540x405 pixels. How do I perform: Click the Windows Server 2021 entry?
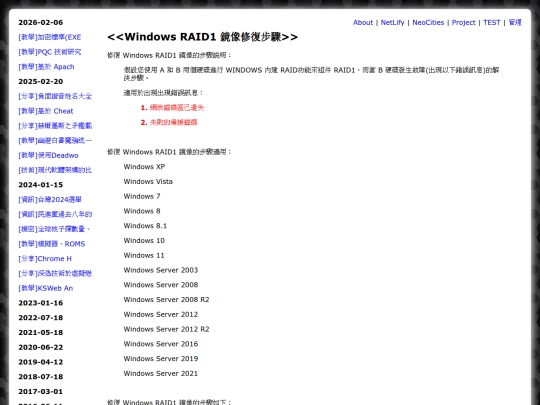(161, 374)
